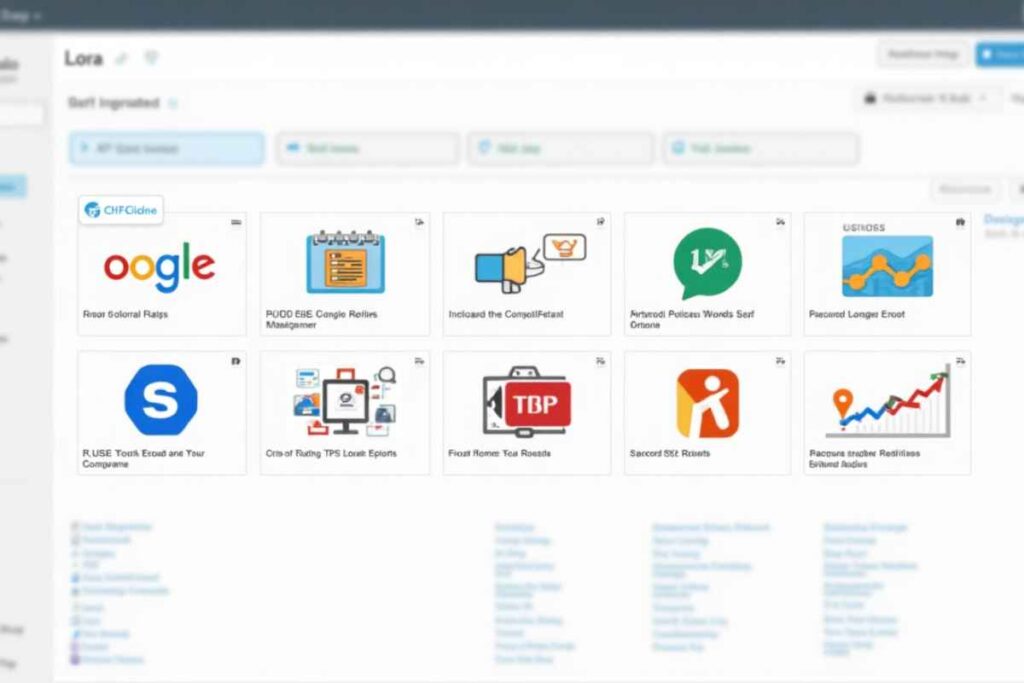Click the gray outlined button at top right
The image size is (1024, 683).
pos(922,55)
